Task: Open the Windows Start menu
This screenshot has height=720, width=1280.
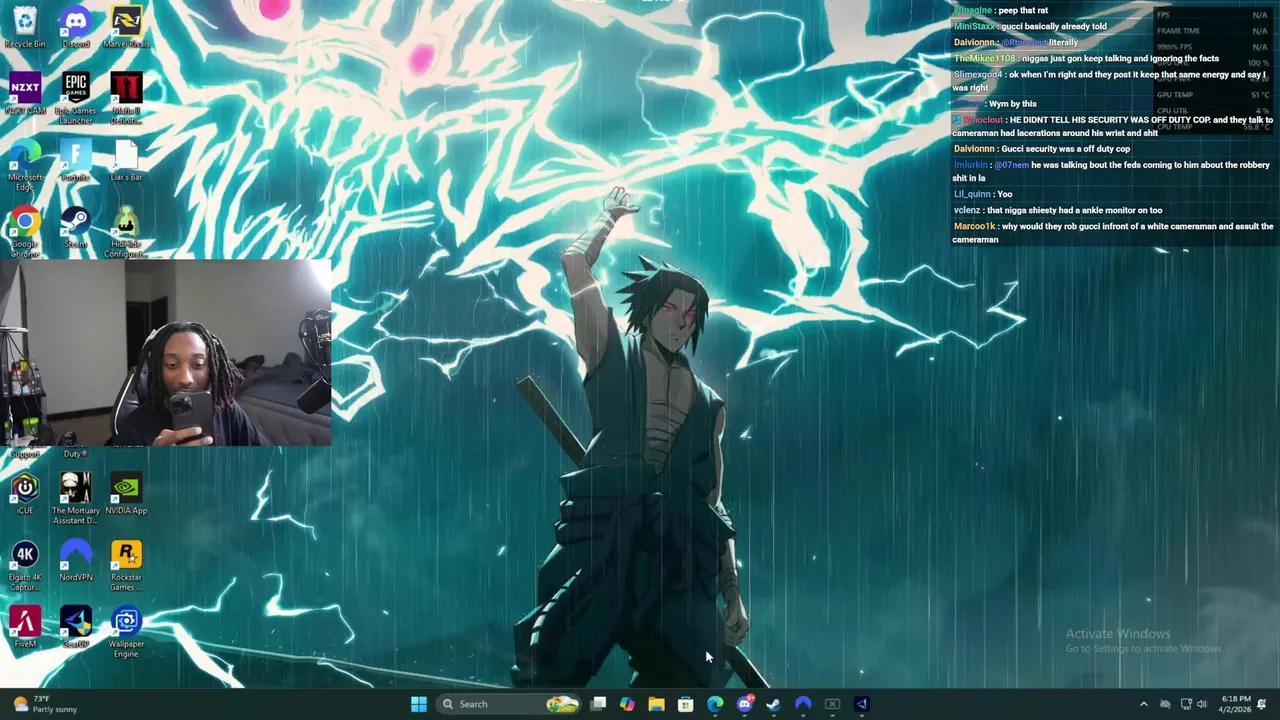Action: tap(419, 704)
